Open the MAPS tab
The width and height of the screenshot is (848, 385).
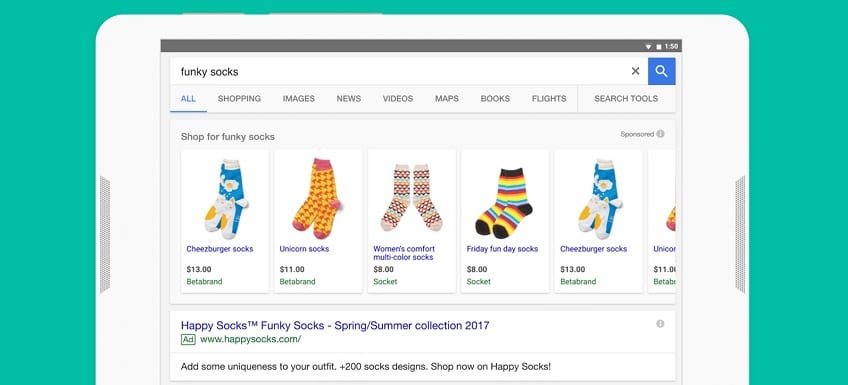(x=447, y=98)
